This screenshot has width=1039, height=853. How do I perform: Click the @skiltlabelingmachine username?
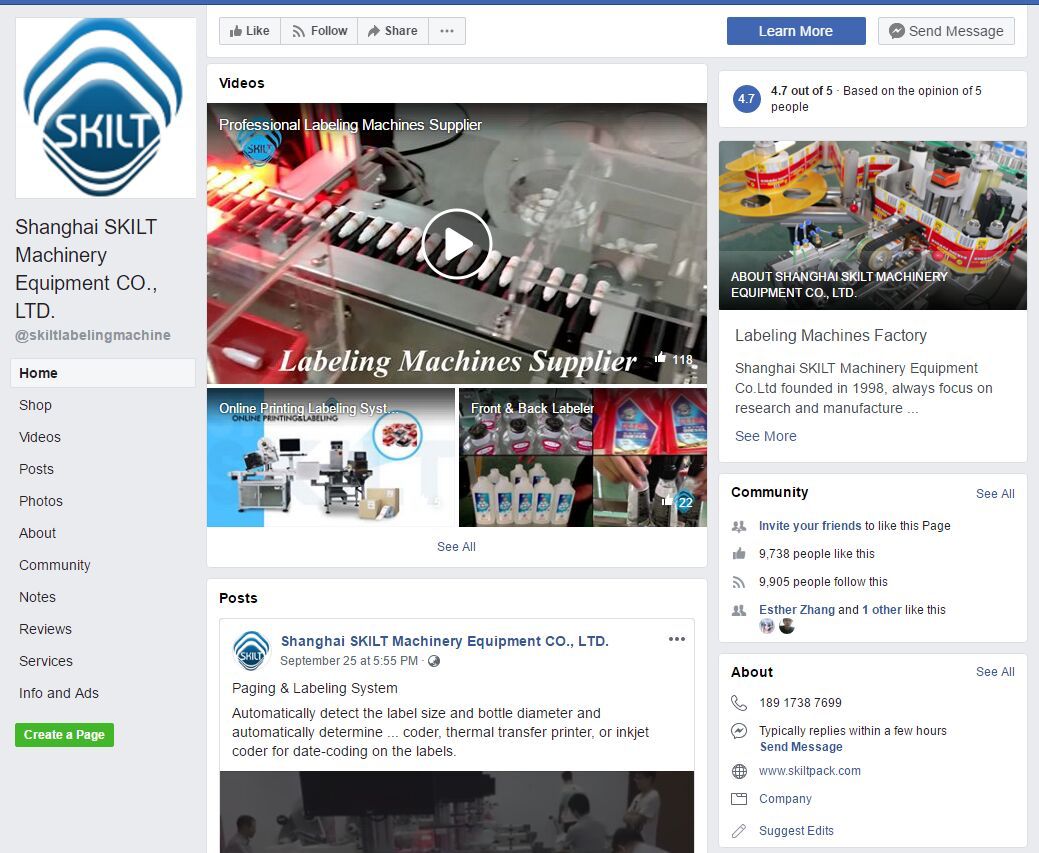pyautogui.click(x=93, y=335)
